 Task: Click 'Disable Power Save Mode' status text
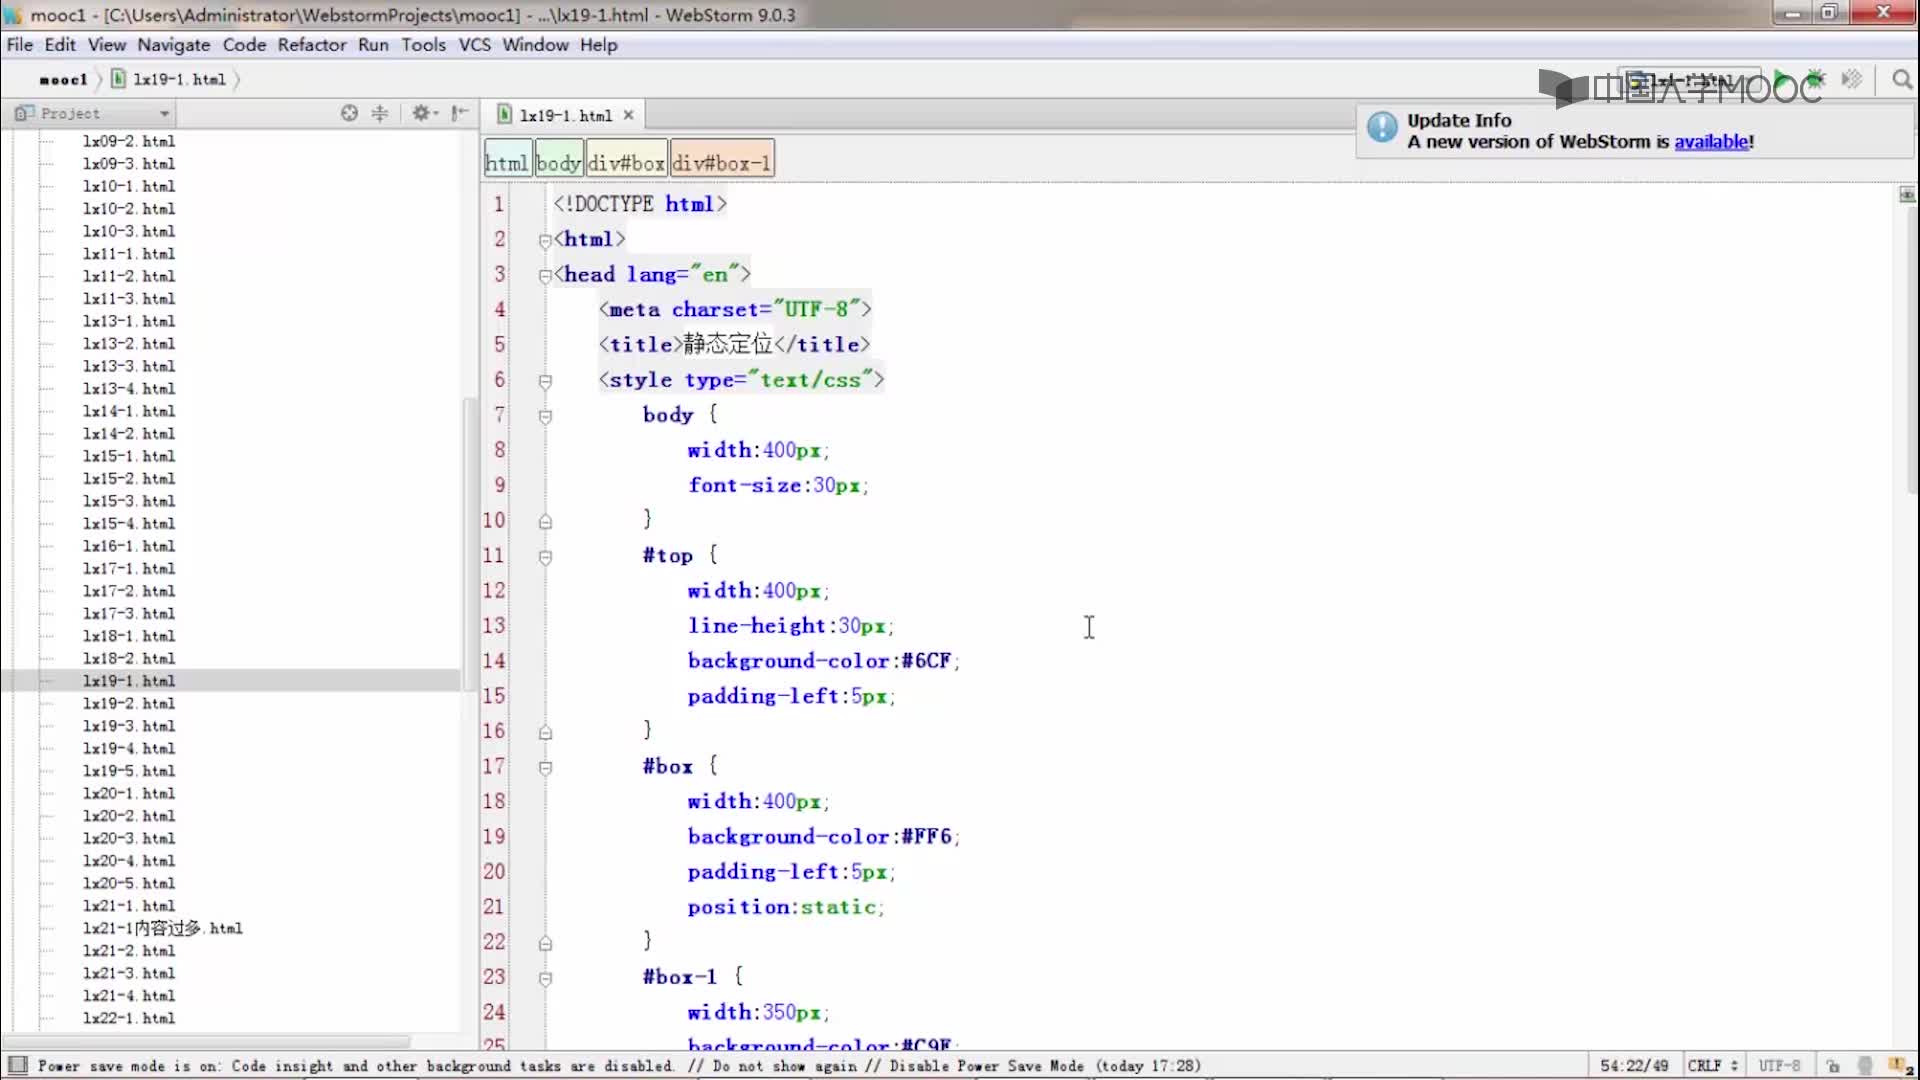tap(987, 1066)
